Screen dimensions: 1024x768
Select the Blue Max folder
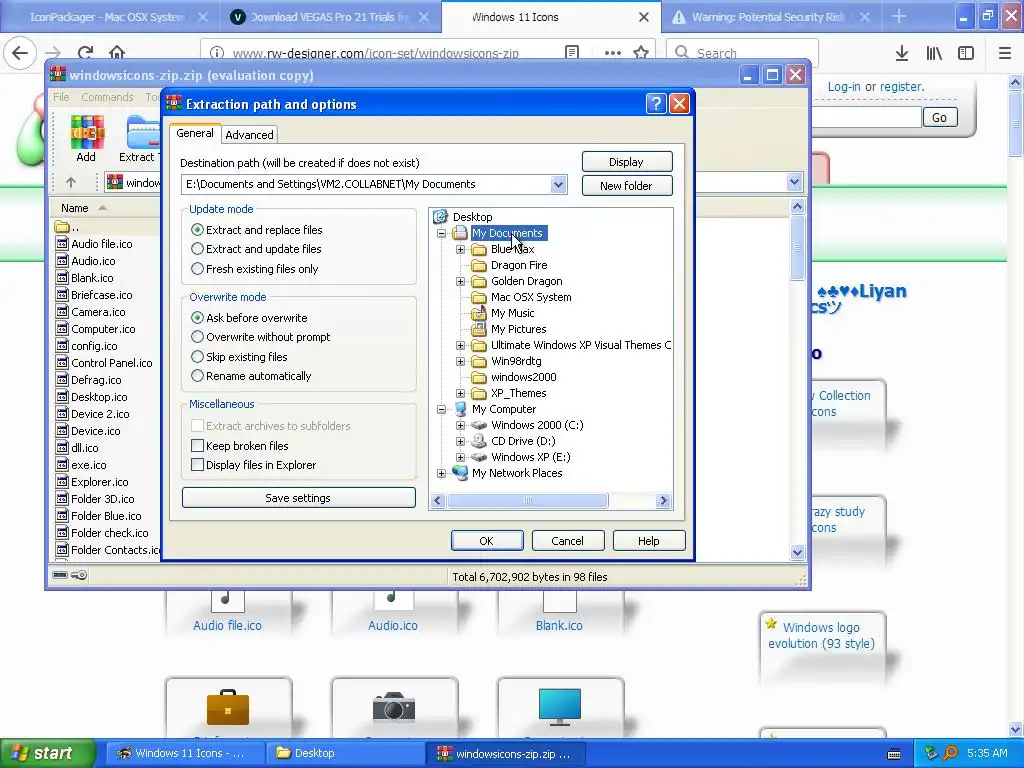(512, 249)
